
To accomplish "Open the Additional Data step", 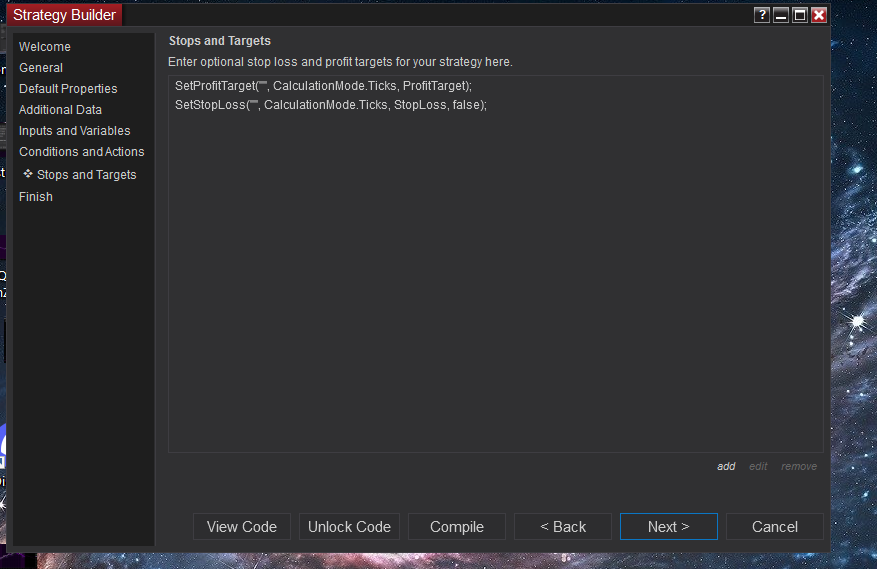I will 60,110.
